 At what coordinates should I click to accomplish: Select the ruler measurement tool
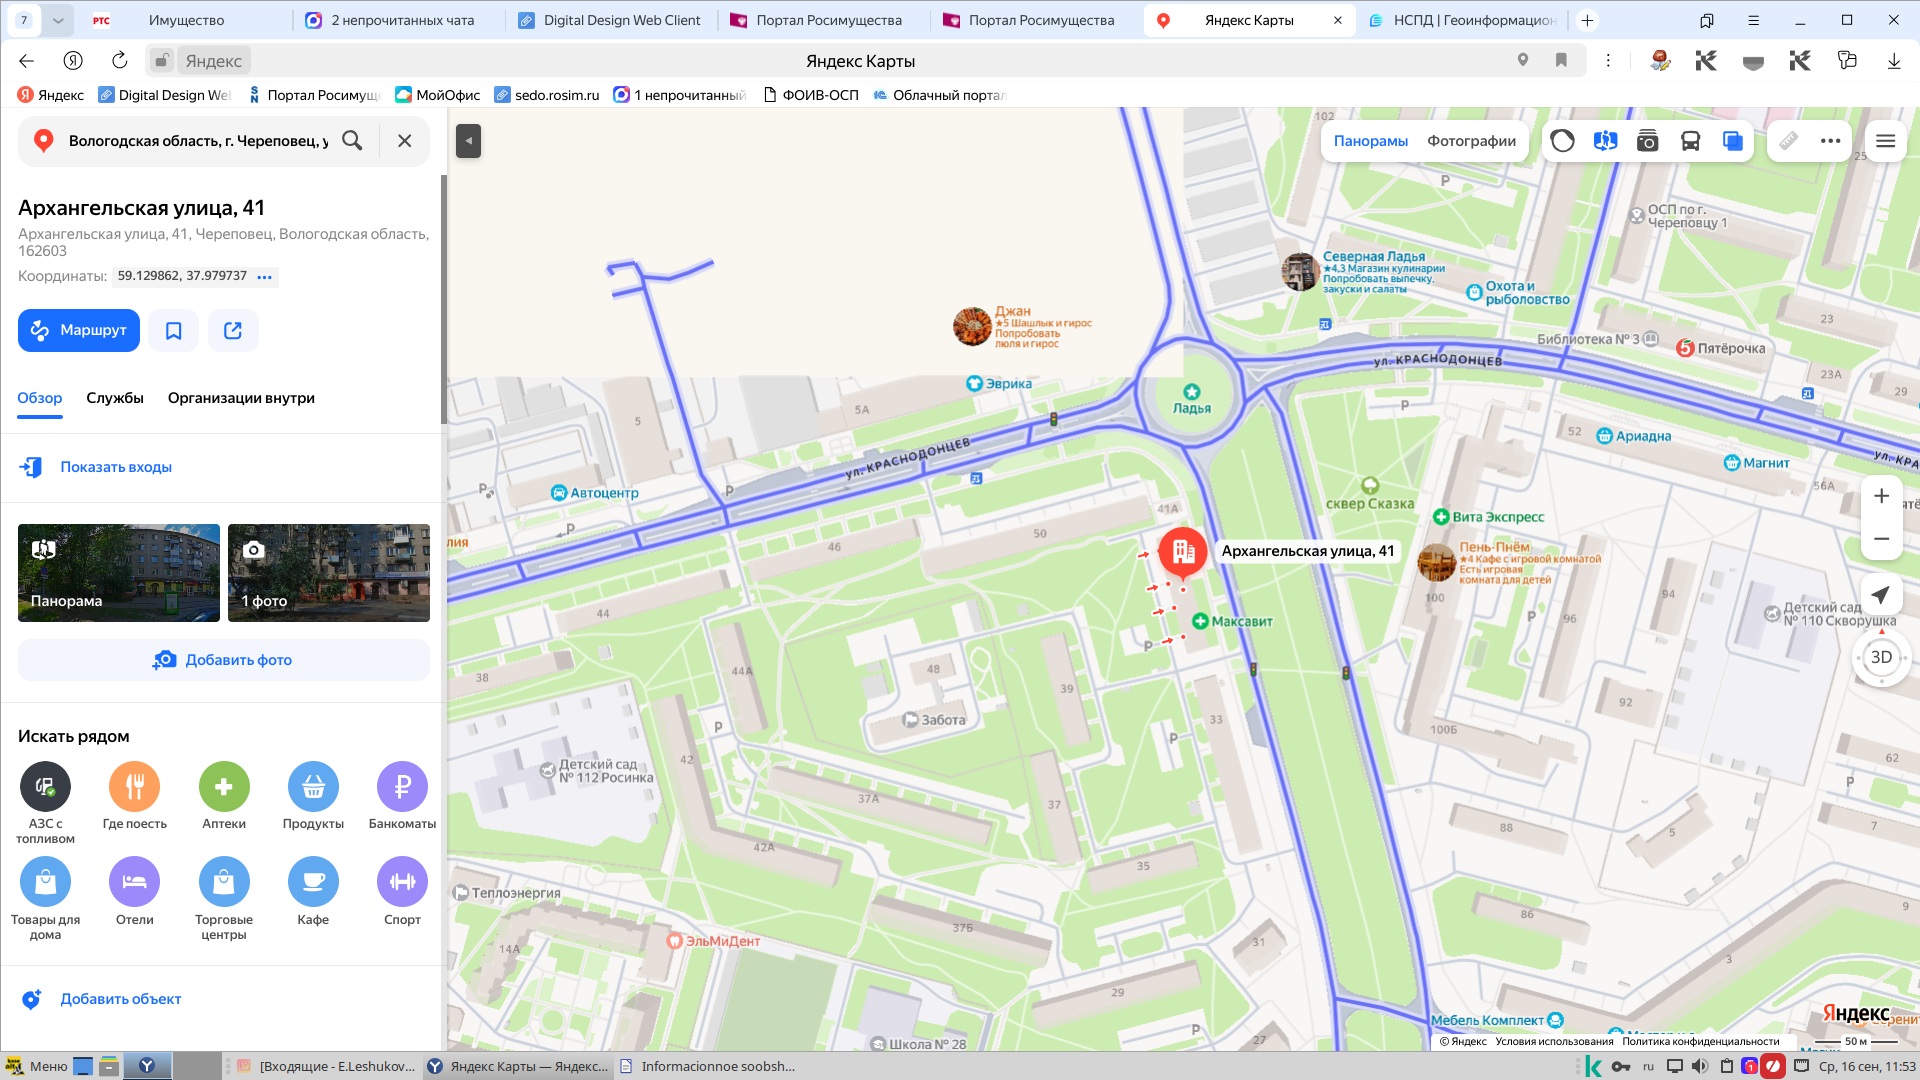[x=1788, y=141]
